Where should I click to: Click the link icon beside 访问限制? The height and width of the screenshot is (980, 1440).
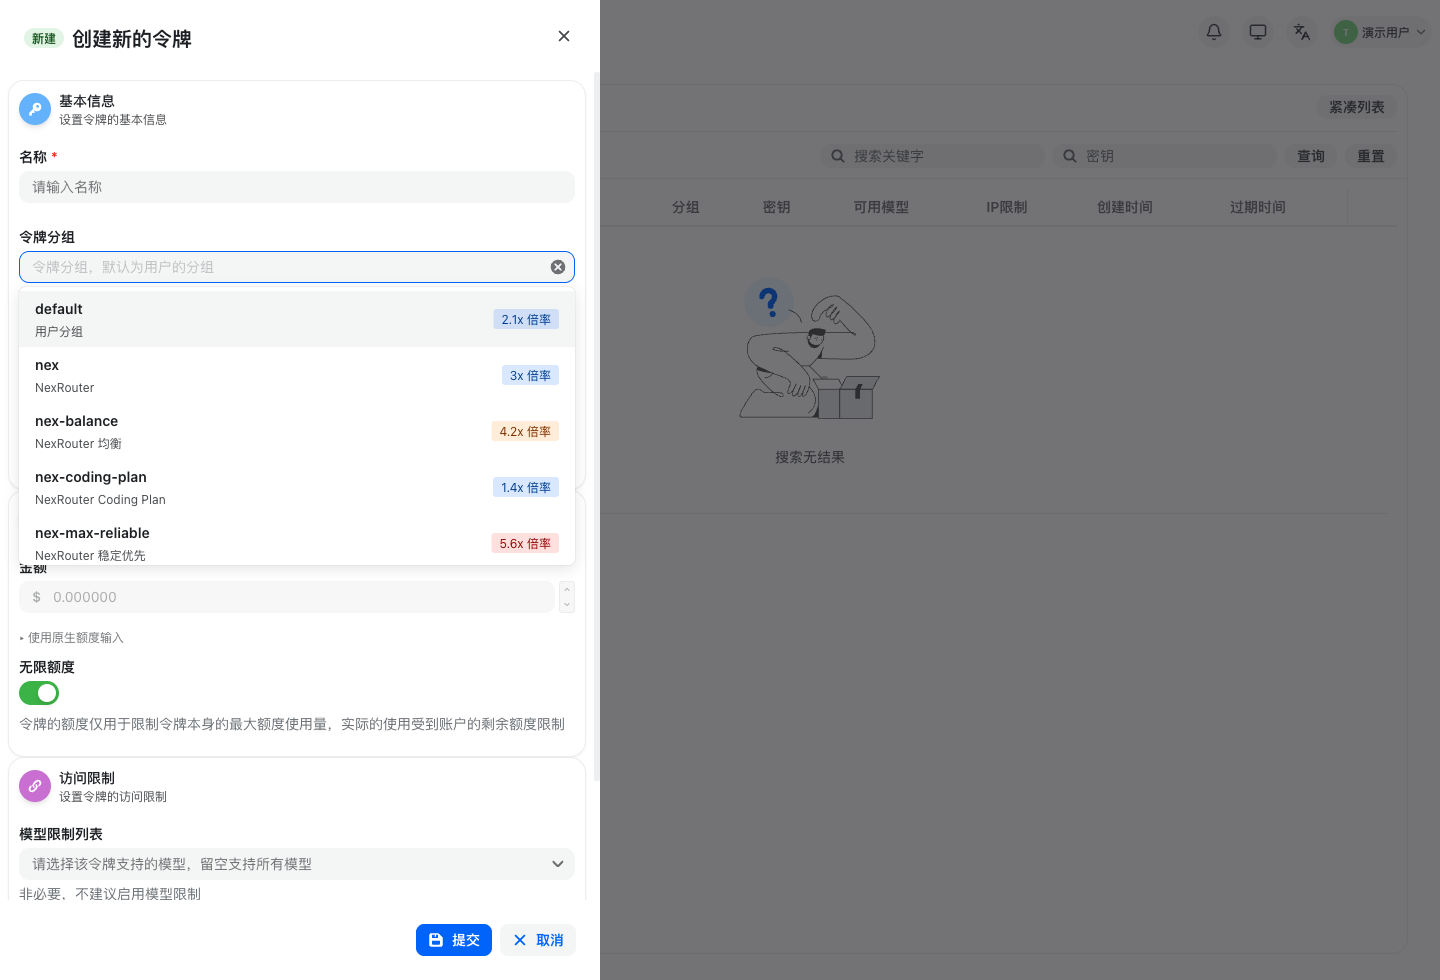click(35, 786)
